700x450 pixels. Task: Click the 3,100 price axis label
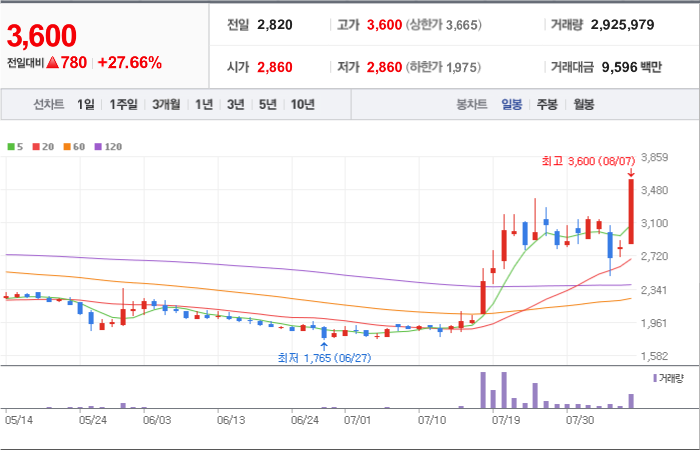[654, 223]
